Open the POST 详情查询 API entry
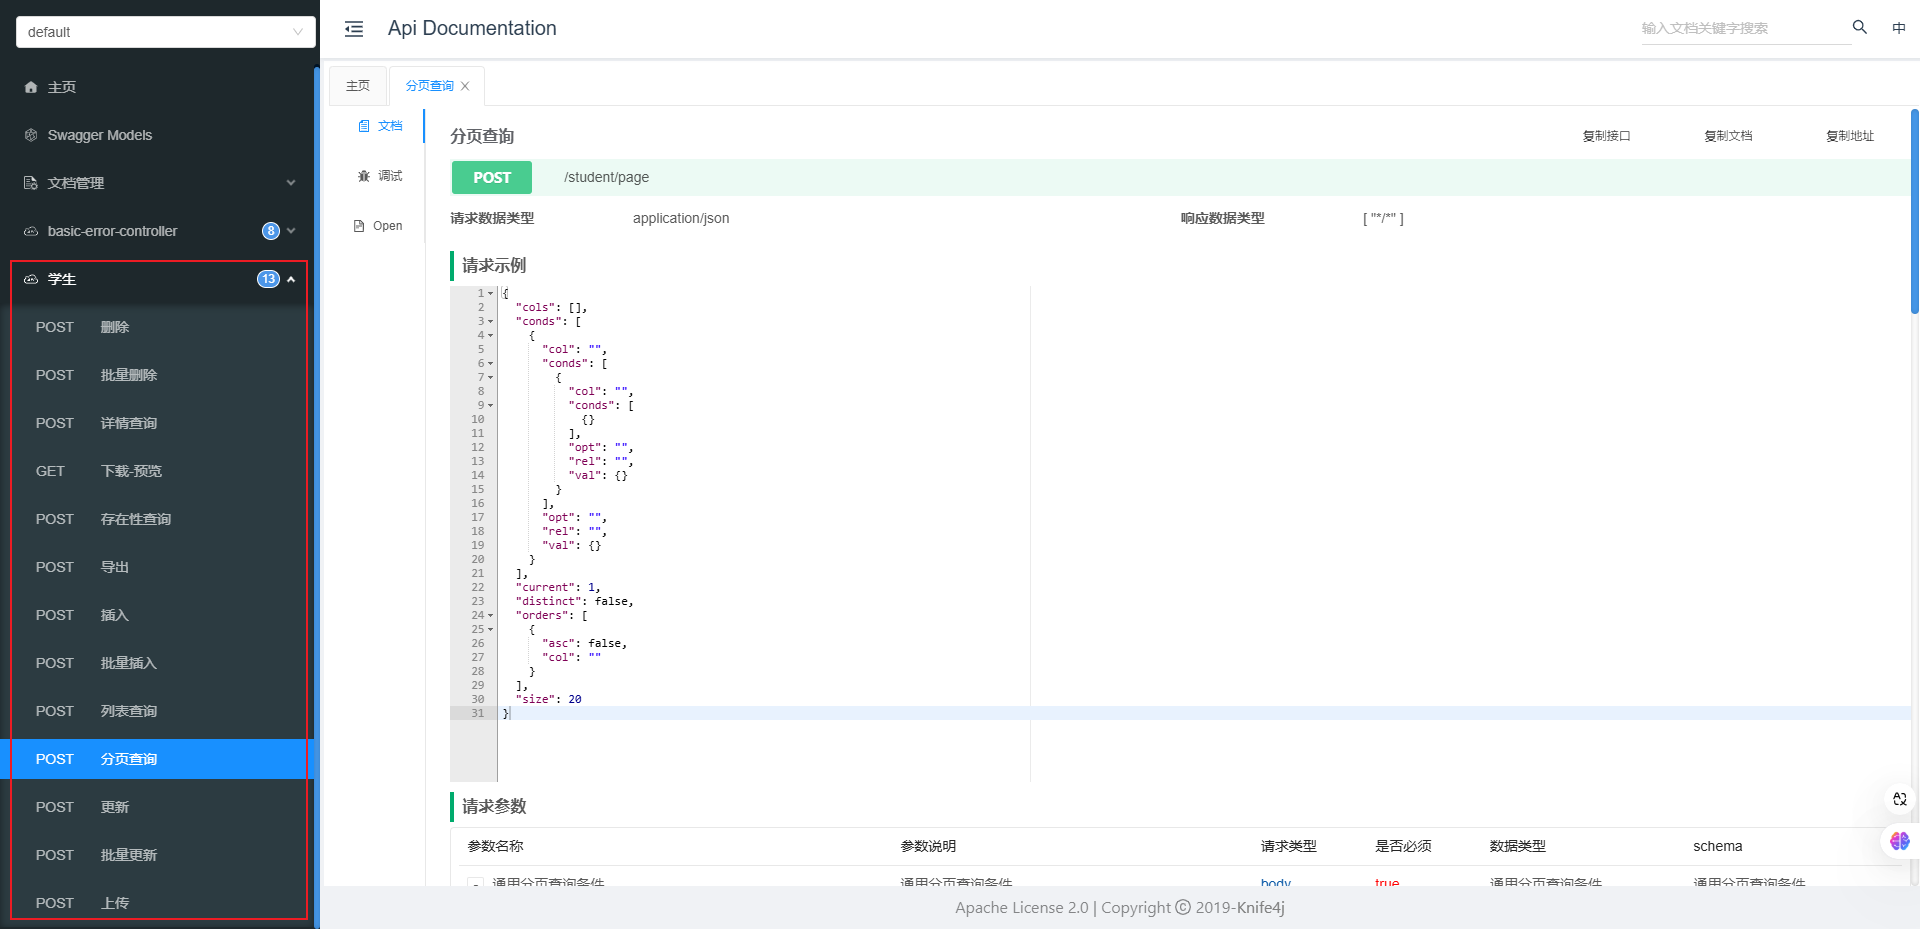1920x929 pixels. pos(157,423)
